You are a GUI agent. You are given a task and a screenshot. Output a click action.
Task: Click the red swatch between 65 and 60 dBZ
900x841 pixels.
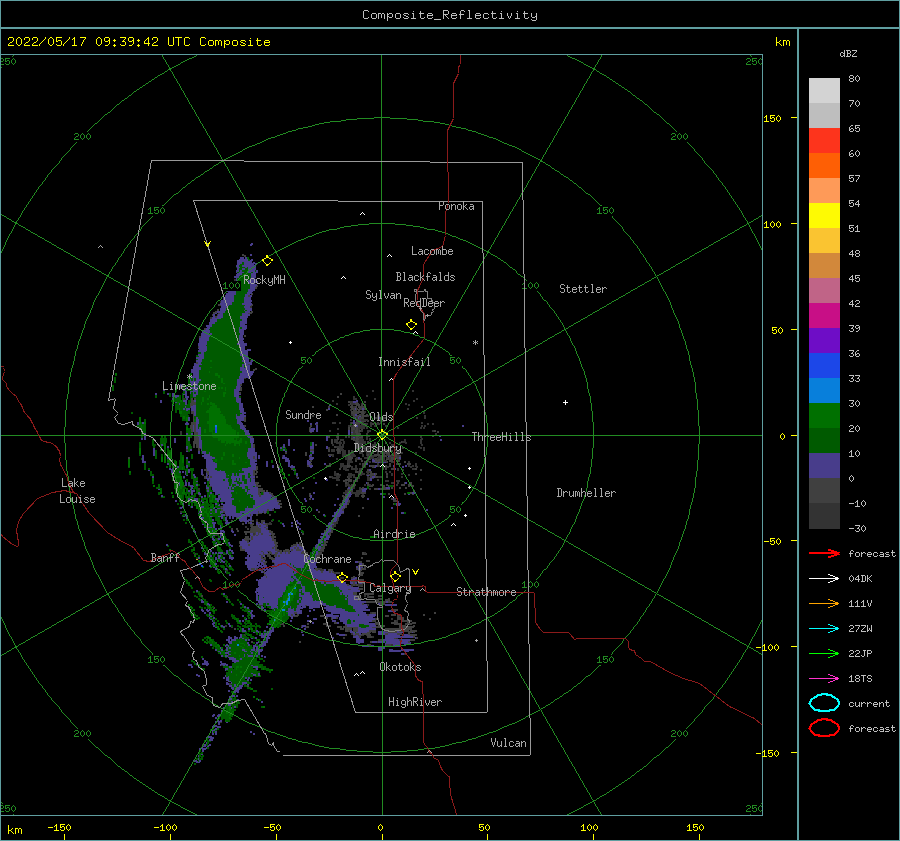[824, 141]
